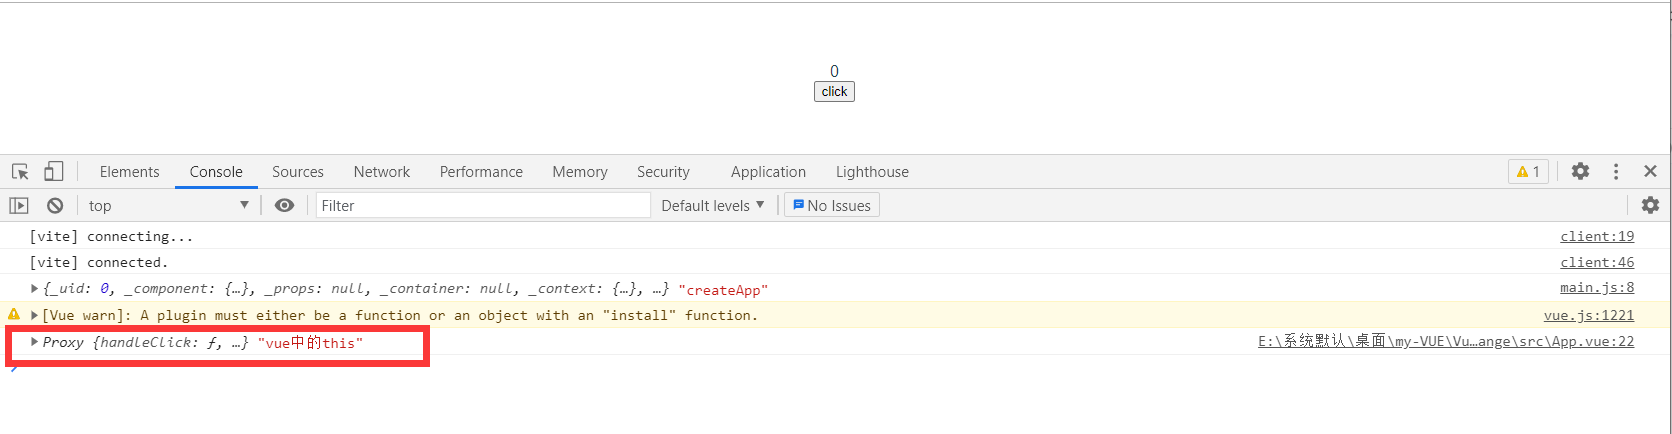Open the Lighthouse tab
The width and height of the screenshot is (1672, 434).
872,171
